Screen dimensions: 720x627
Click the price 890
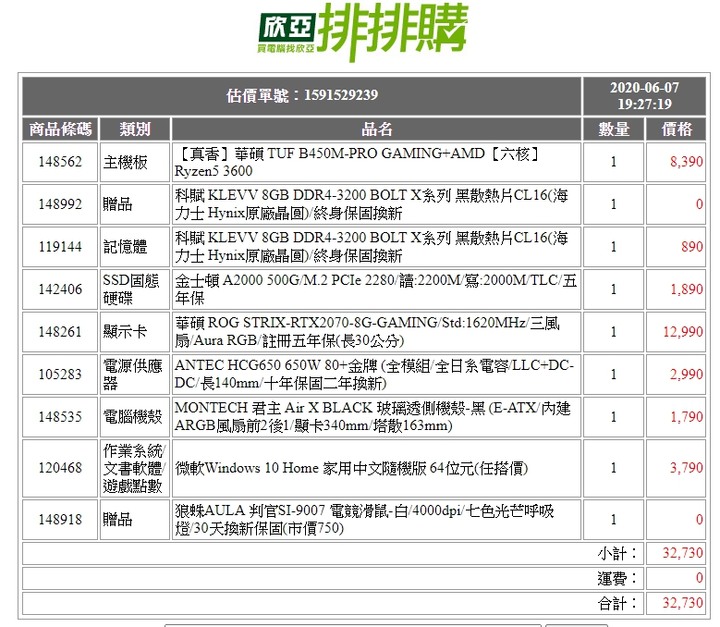point(692,247)
